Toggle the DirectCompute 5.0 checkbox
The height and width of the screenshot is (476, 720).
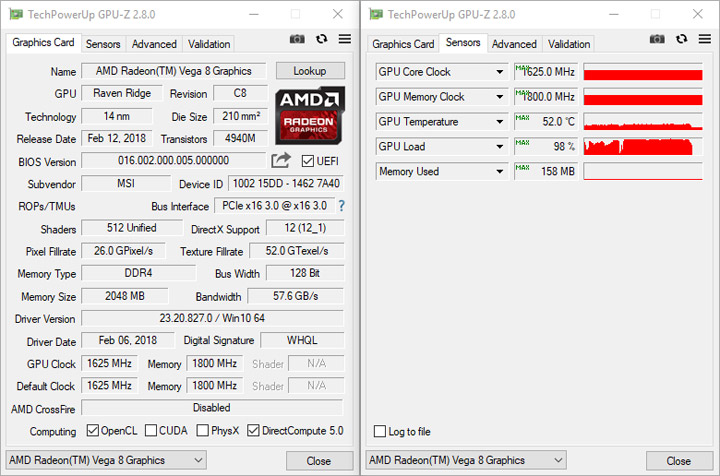253,431
